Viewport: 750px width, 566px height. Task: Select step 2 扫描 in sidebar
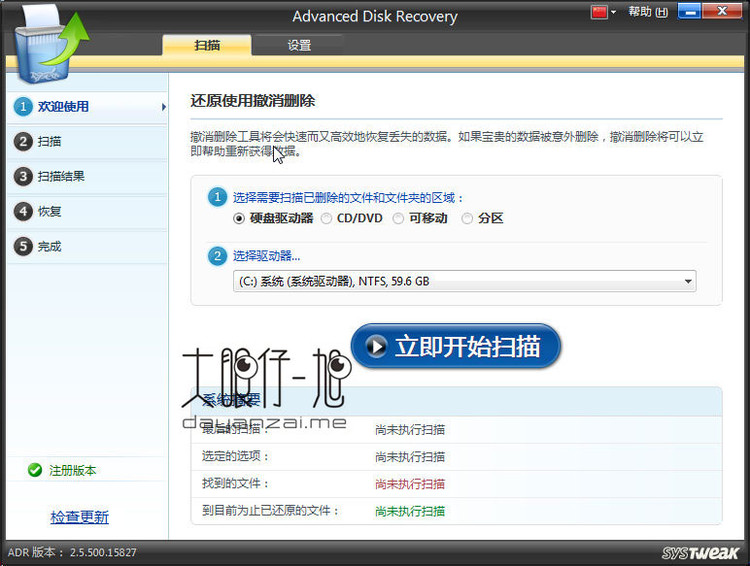point(88,142)
